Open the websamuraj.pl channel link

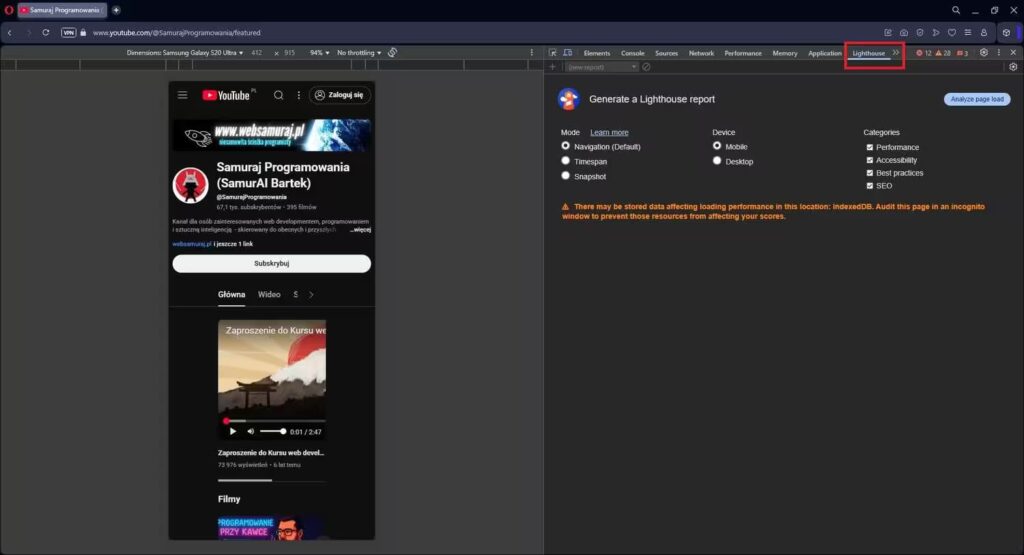(191, 244)
